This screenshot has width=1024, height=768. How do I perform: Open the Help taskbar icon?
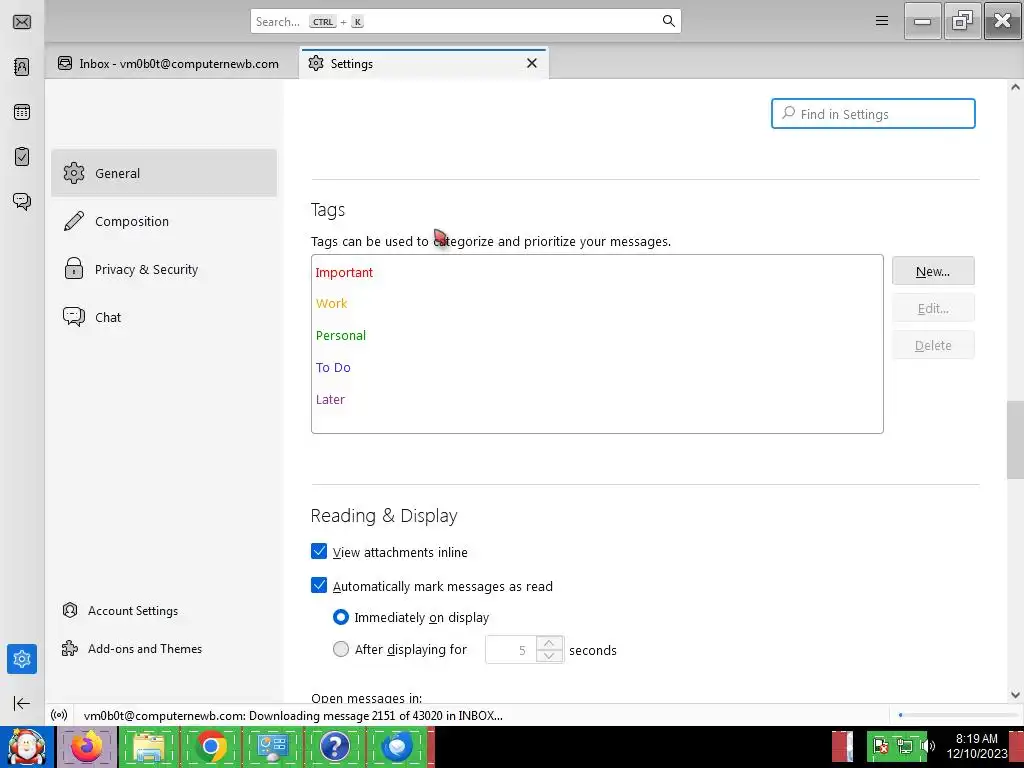[334, 747]
